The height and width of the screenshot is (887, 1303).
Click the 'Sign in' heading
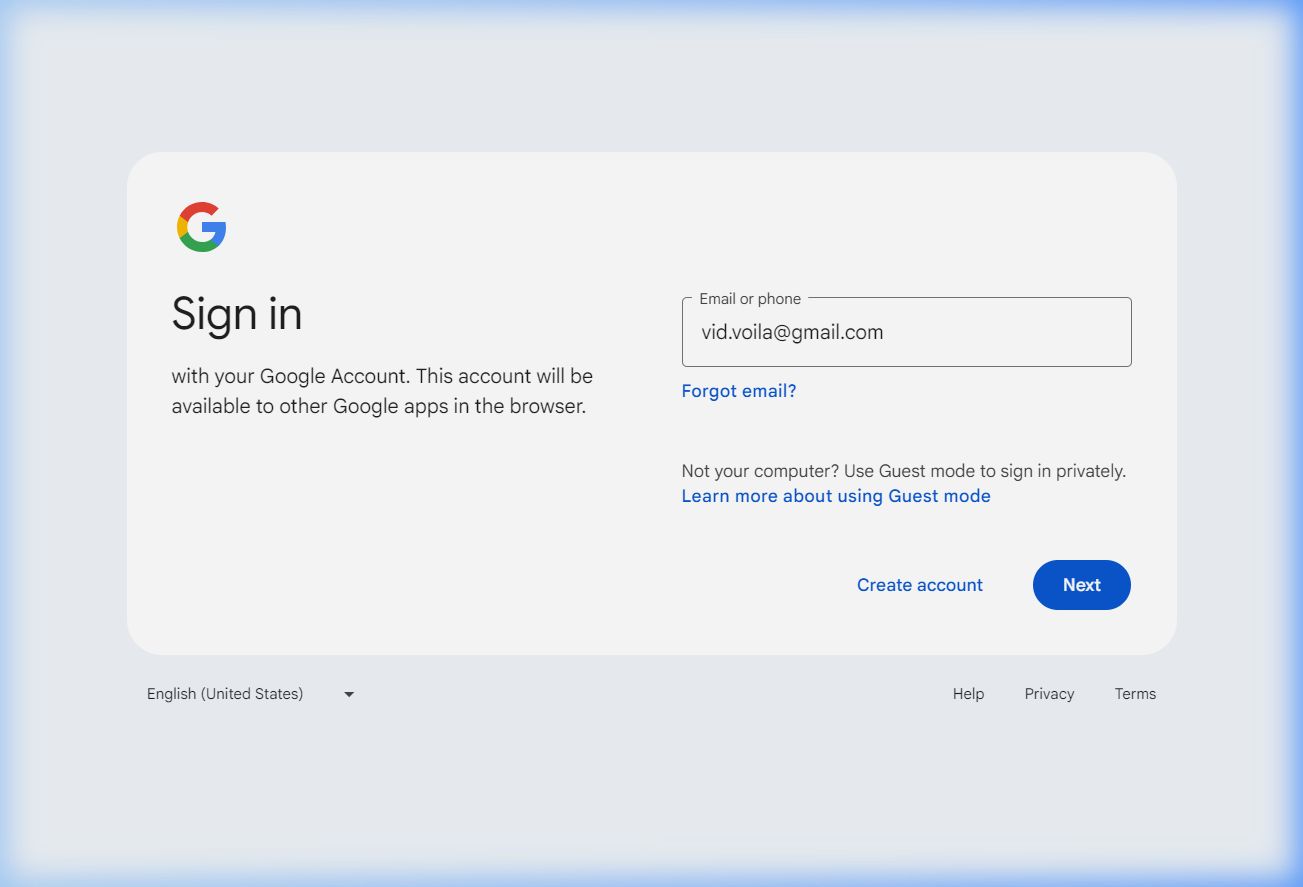(237, 314)
